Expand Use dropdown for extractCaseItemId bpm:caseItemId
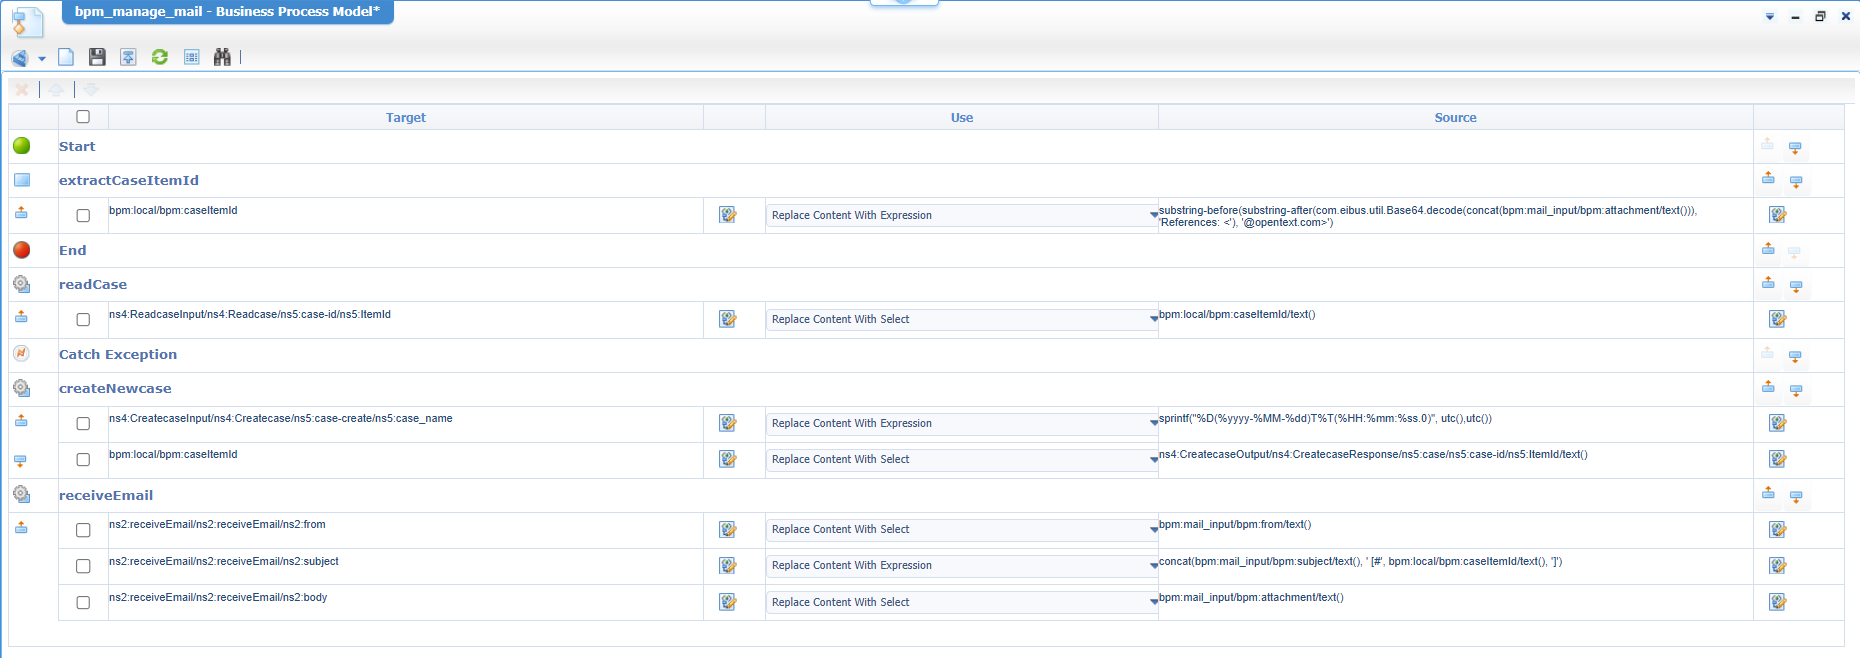 (1153, 215)
